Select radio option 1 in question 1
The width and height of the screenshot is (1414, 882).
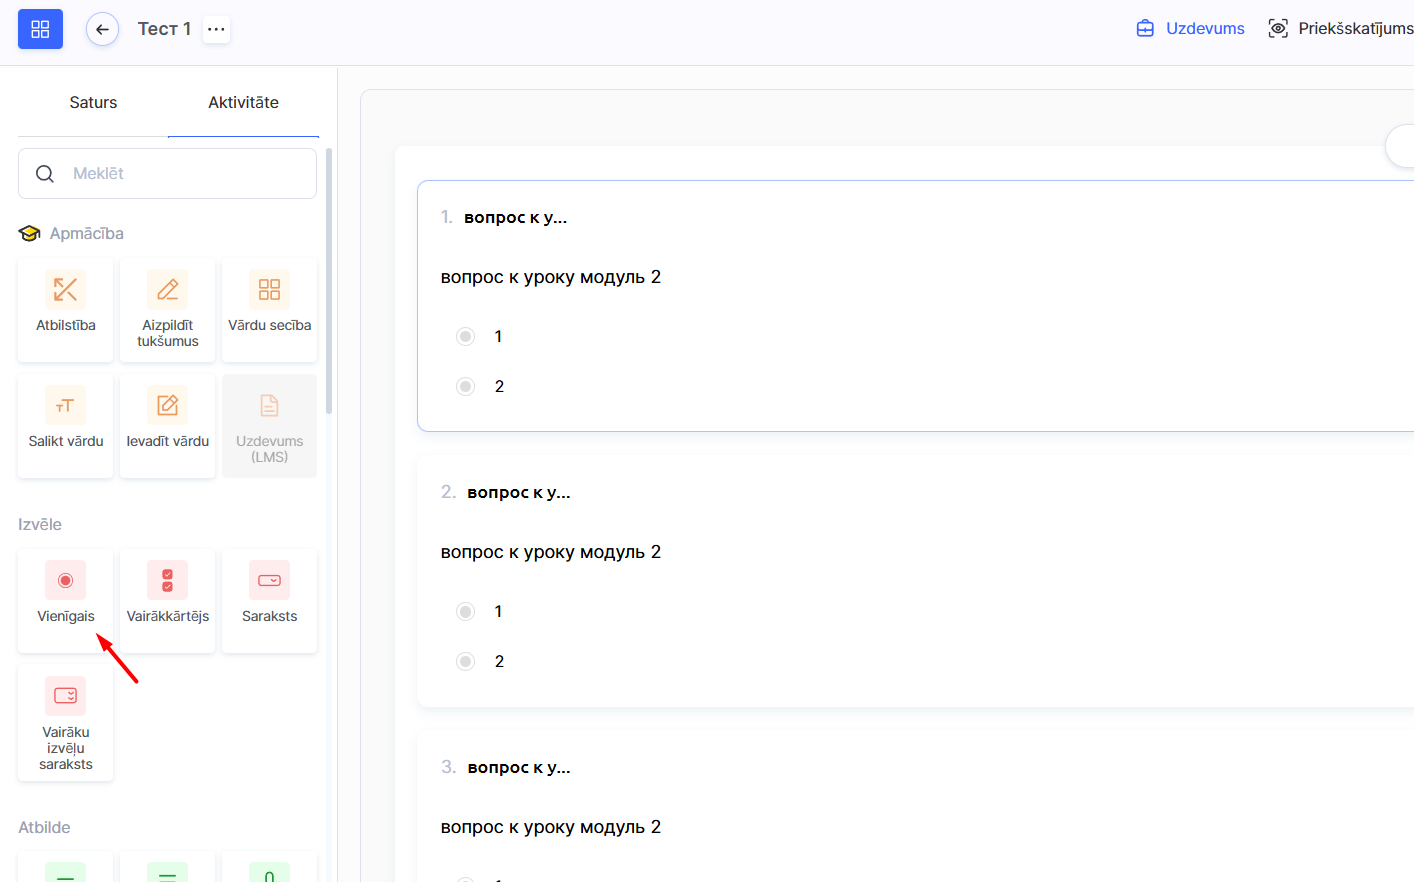click(466, 336)
